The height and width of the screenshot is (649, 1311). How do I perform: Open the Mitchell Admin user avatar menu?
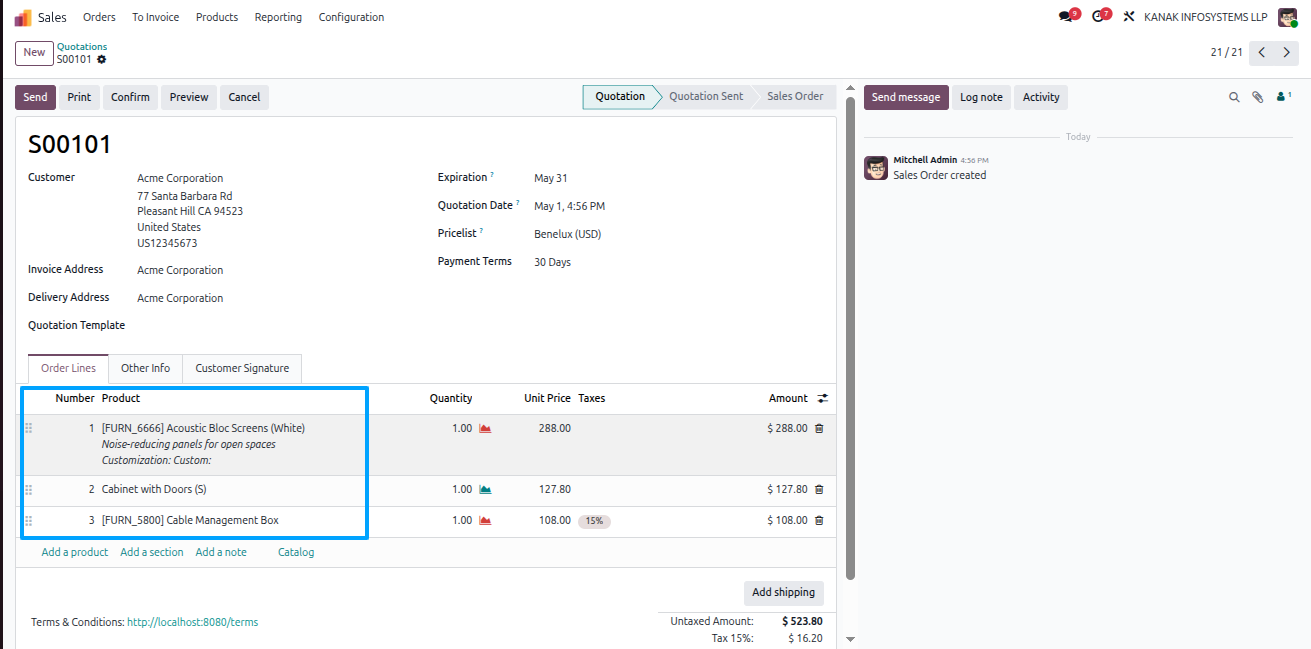click(1287, 17)
